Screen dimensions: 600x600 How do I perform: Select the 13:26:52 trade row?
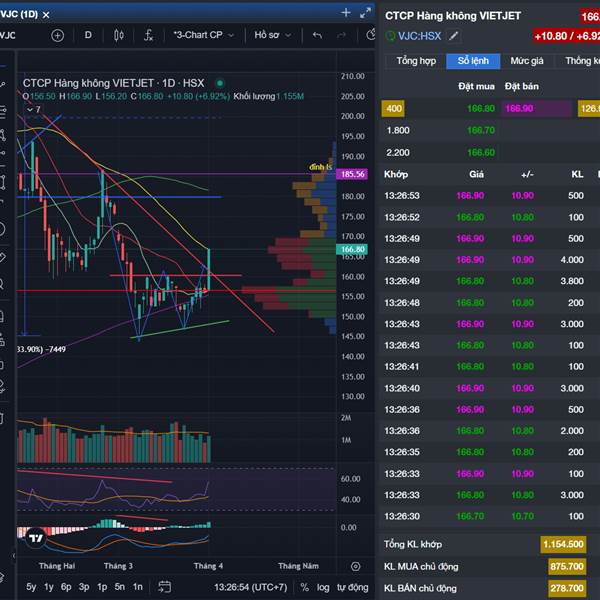(490, 217)
